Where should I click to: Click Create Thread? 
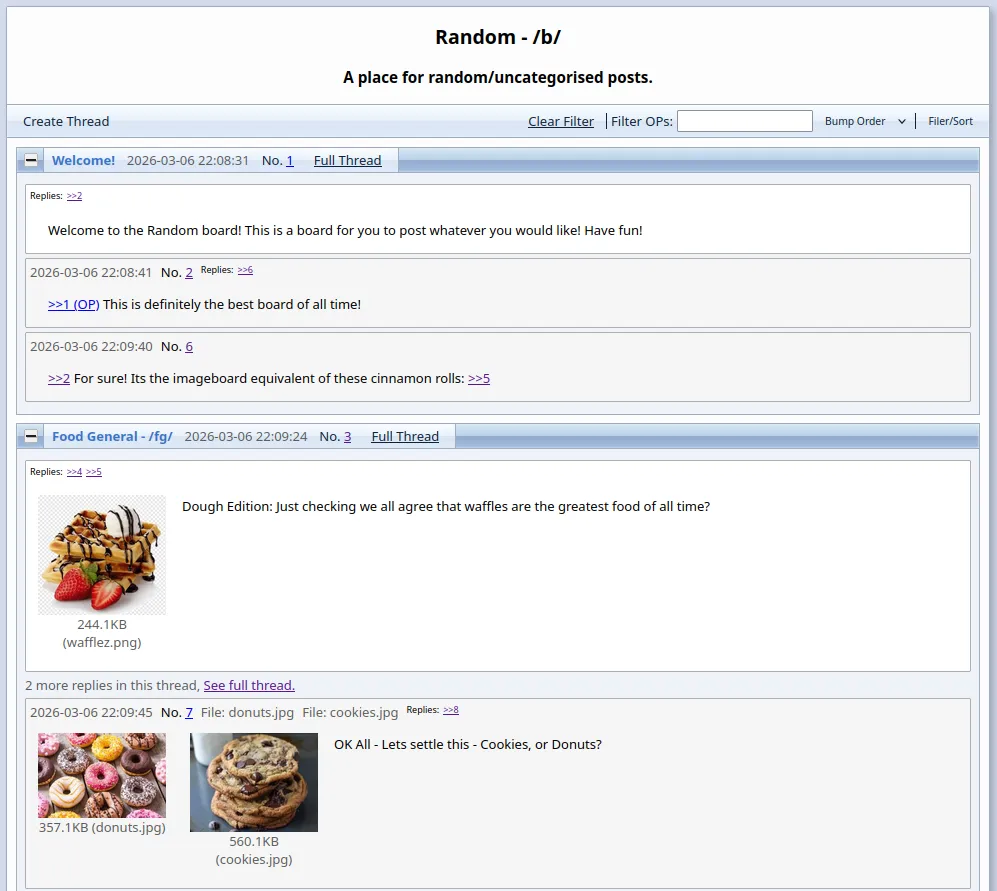pos(66,121)
